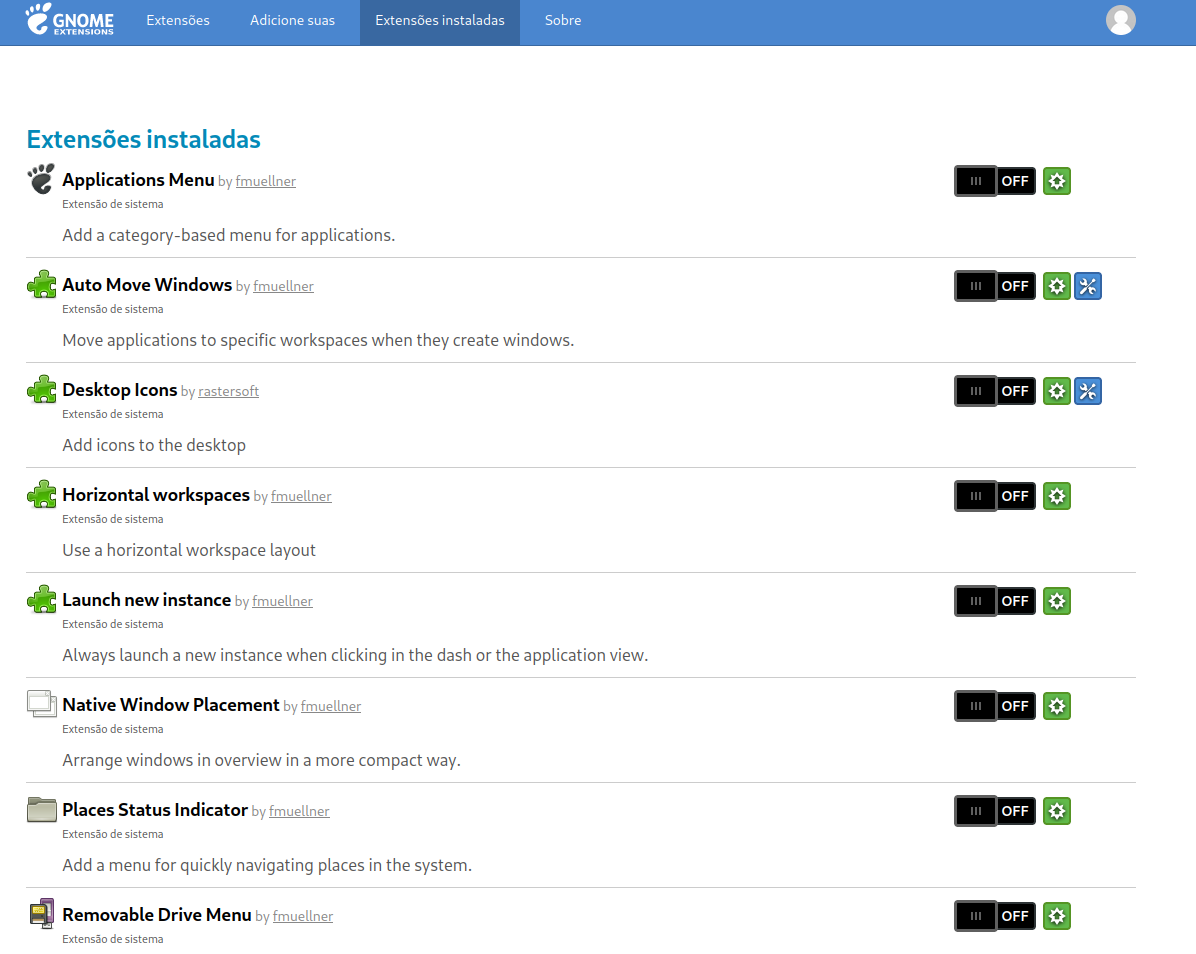Open Horizontal workspaces green gear icon
1196x954 pixels.
click(x=1056, y=496)
